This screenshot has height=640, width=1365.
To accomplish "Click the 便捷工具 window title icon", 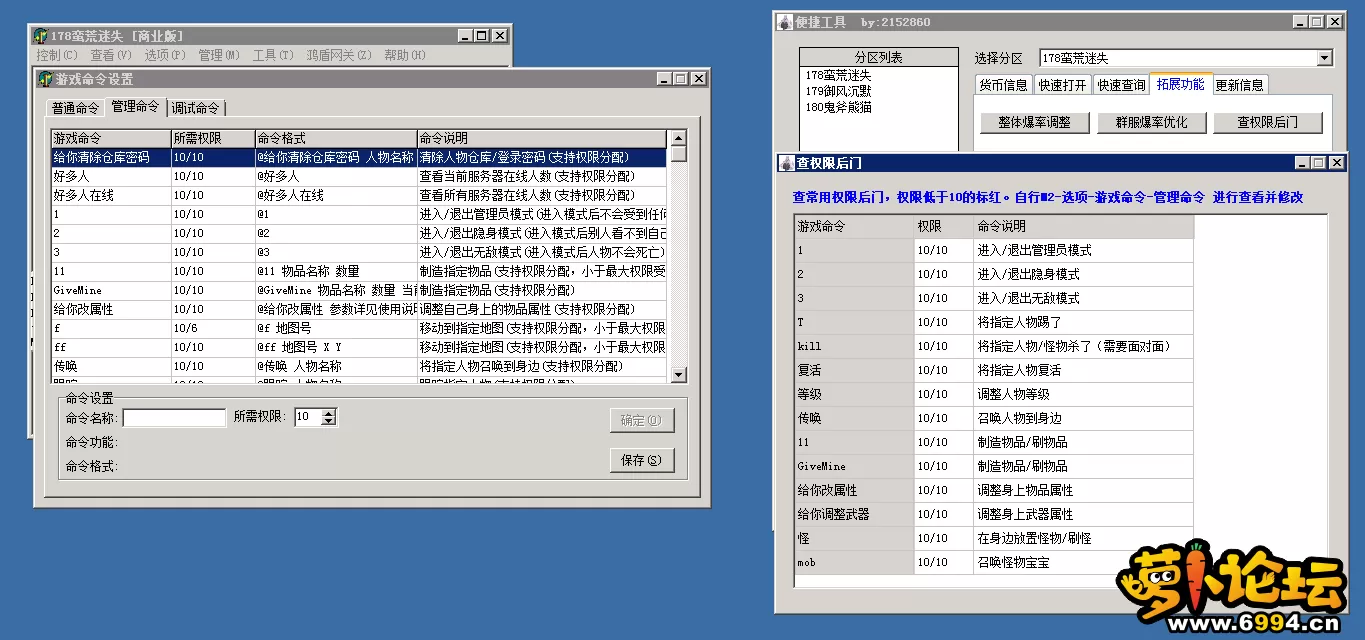I will click(786, 21).
